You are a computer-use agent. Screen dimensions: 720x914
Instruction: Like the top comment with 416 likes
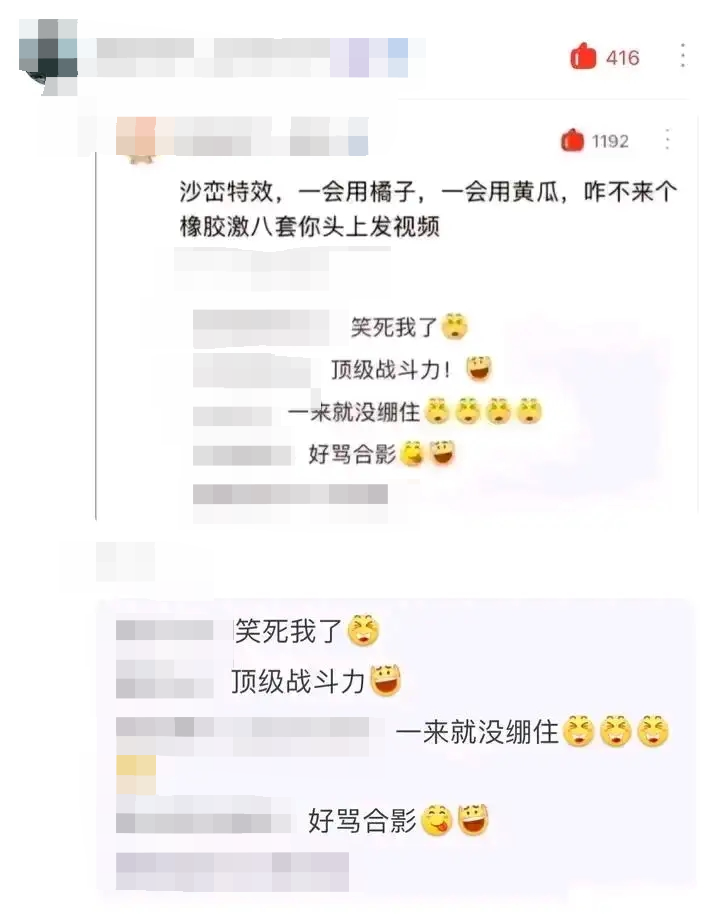click(x=582, y=57)
